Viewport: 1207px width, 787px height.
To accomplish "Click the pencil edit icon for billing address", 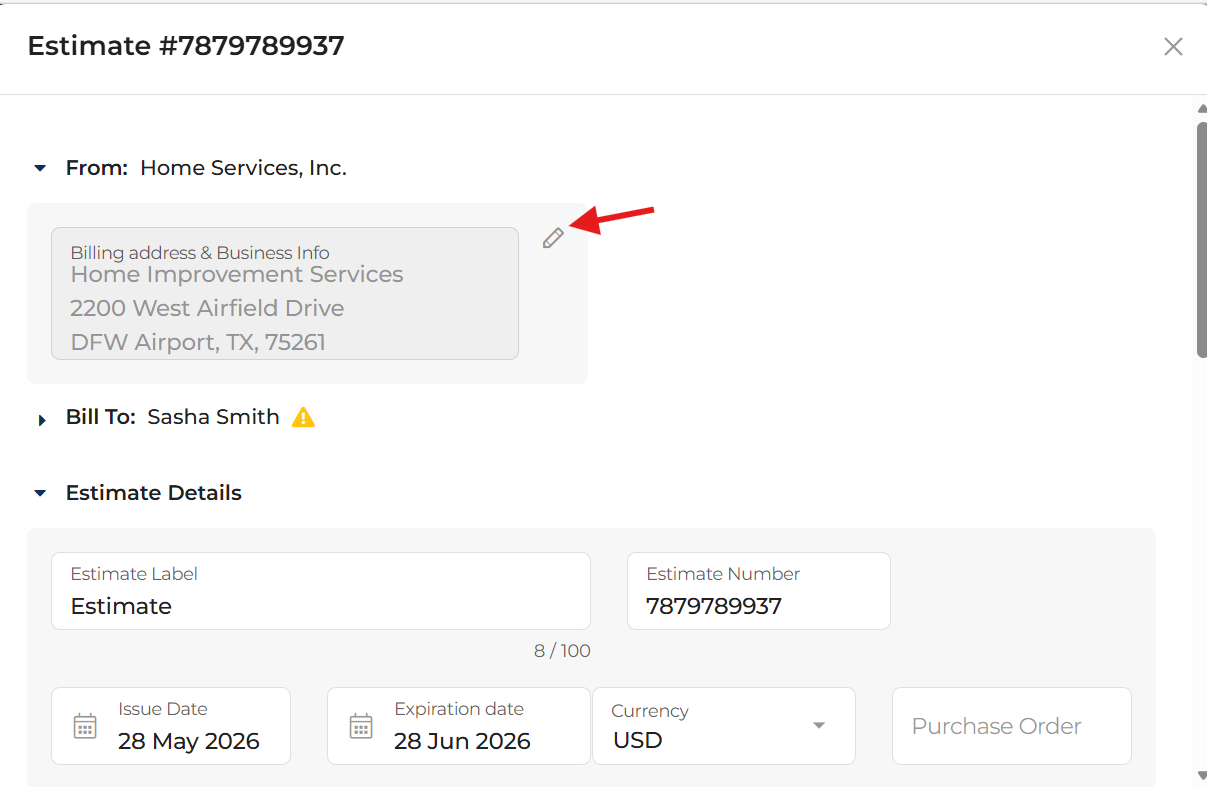I will coord(553,238).
